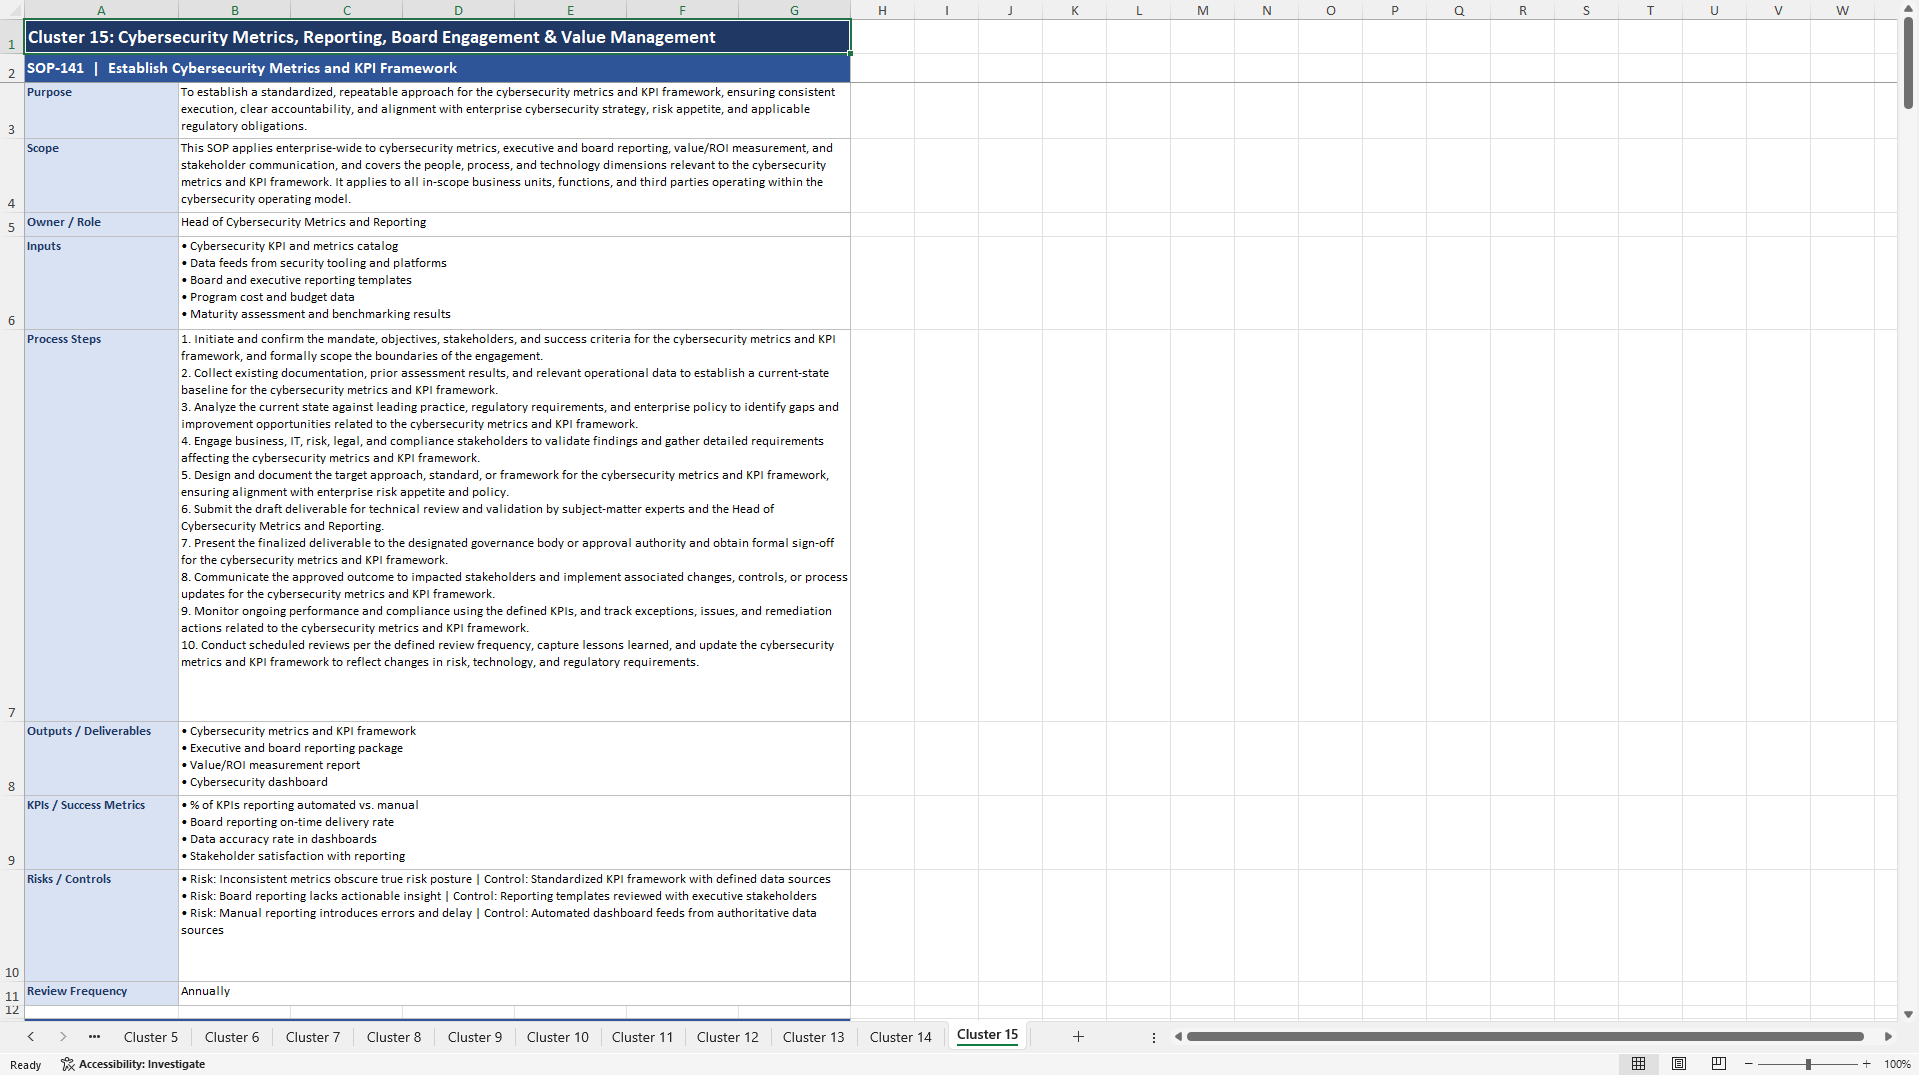Switch to Cluster 8 sheet
1919x1075 pixels.
pyautogui.click(x=394, y=1037)
